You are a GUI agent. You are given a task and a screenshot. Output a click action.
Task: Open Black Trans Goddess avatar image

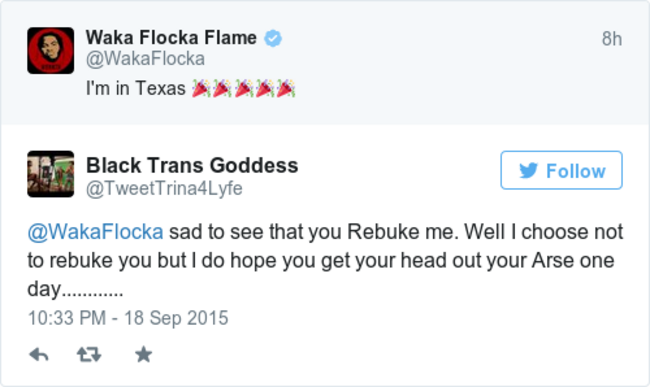51,174
